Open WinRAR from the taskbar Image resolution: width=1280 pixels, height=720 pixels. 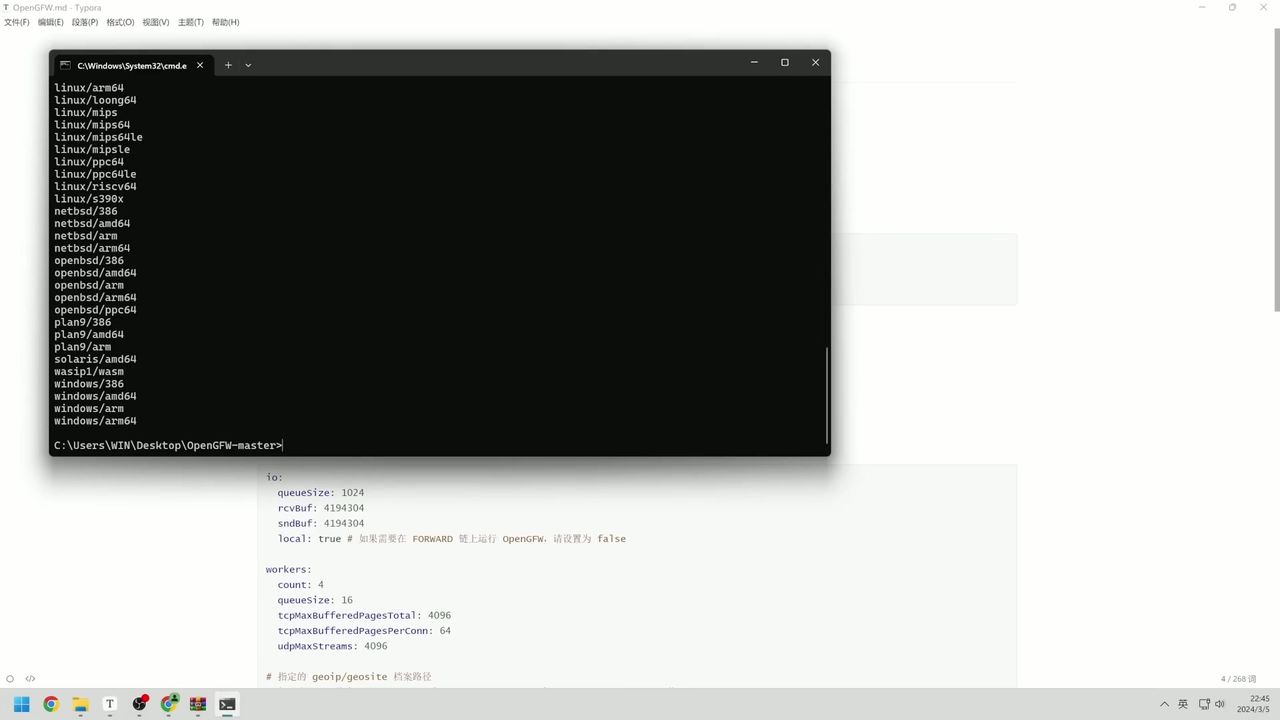point(198,704)
